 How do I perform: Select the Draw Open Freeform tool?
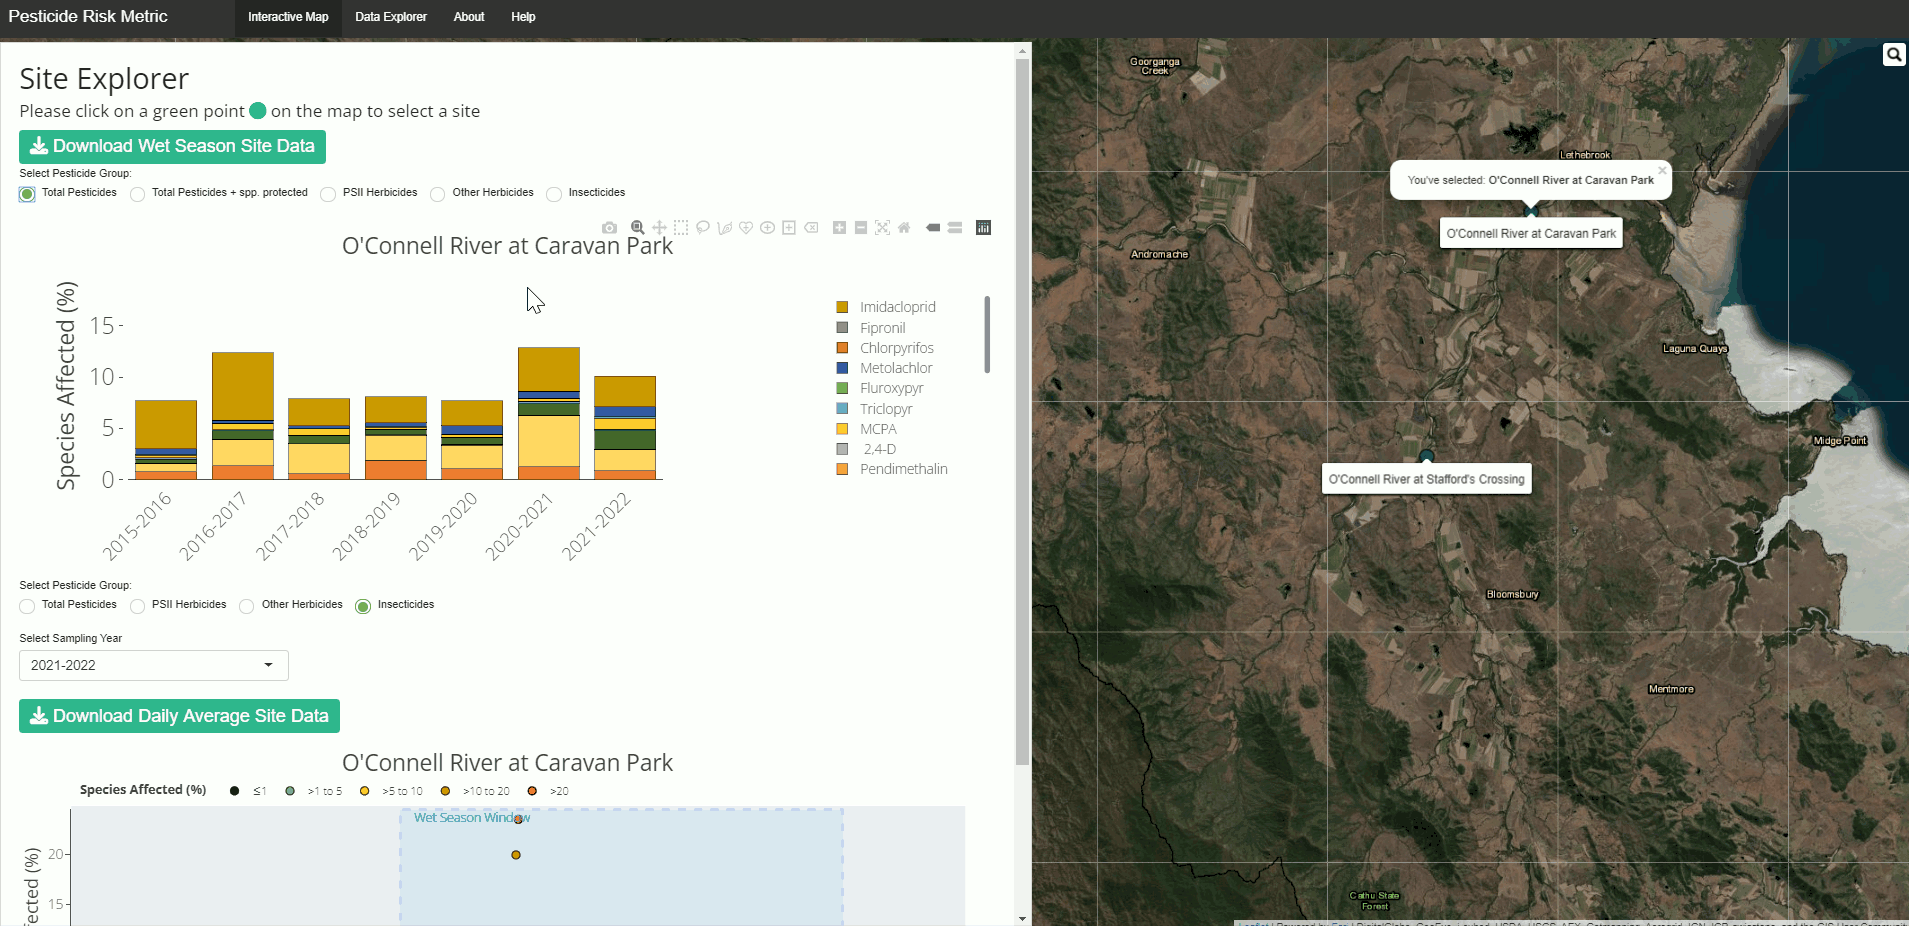725,228
